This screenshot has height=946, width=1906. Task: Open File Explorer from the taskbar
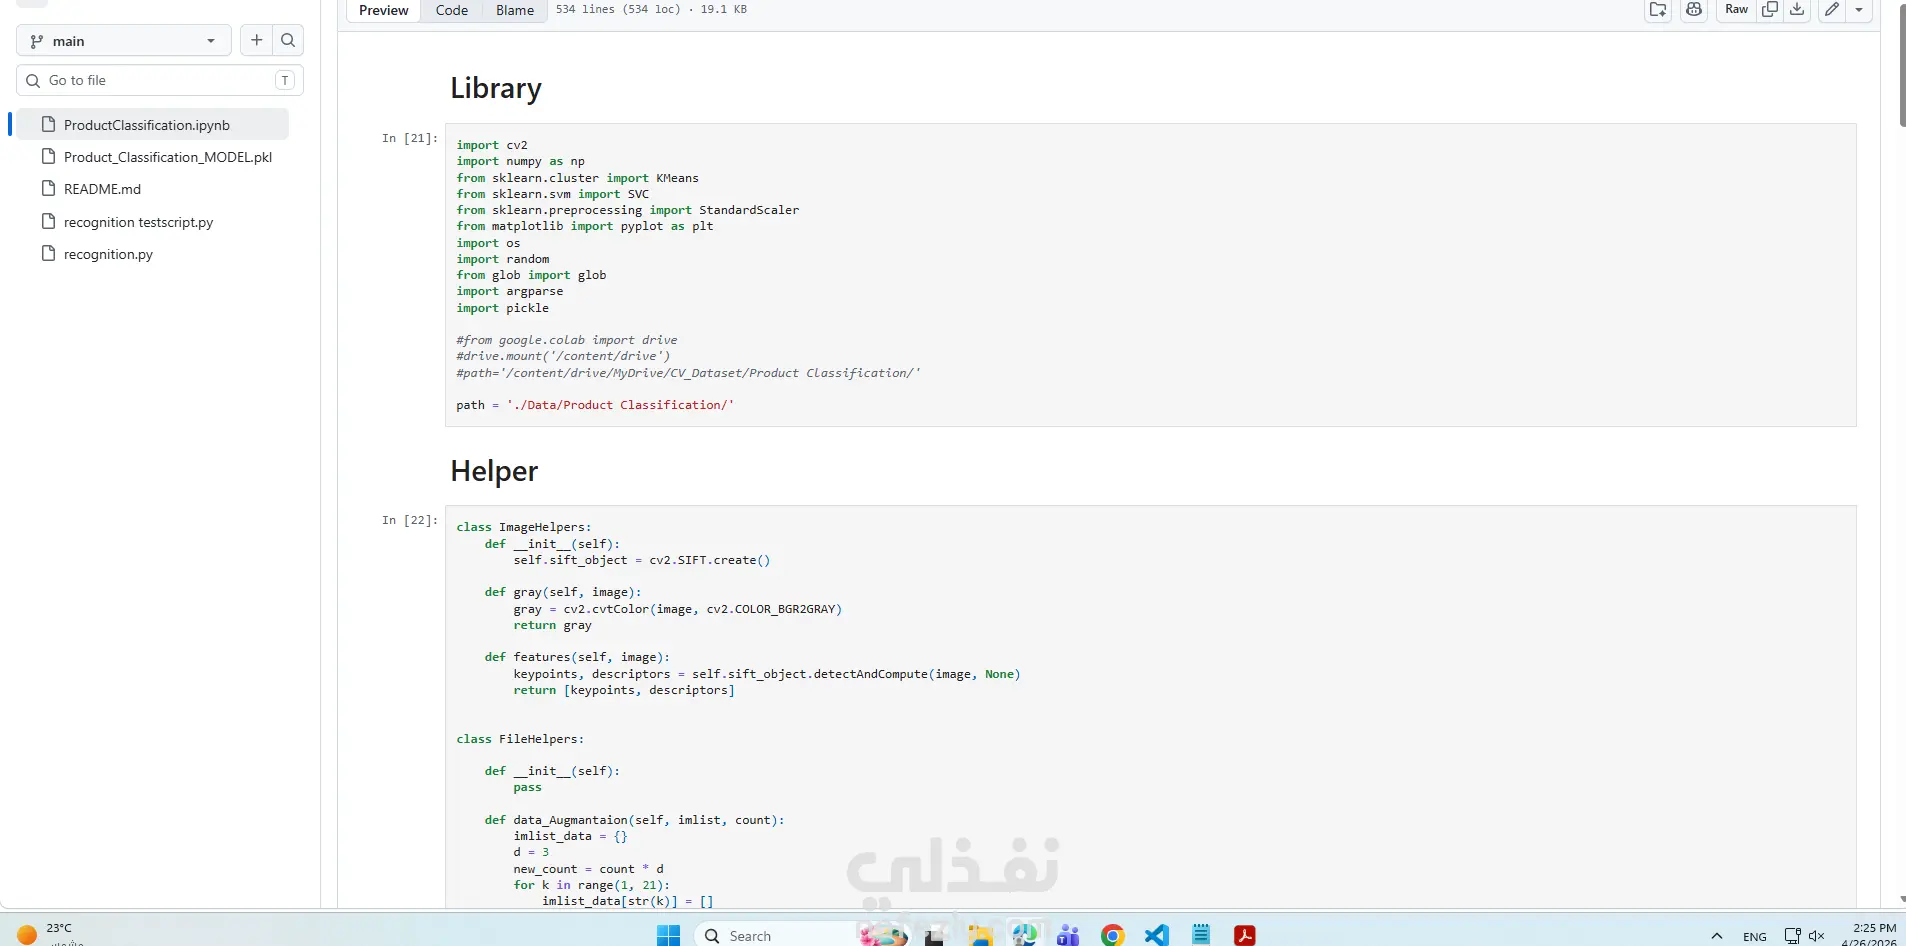click(980, 935)
